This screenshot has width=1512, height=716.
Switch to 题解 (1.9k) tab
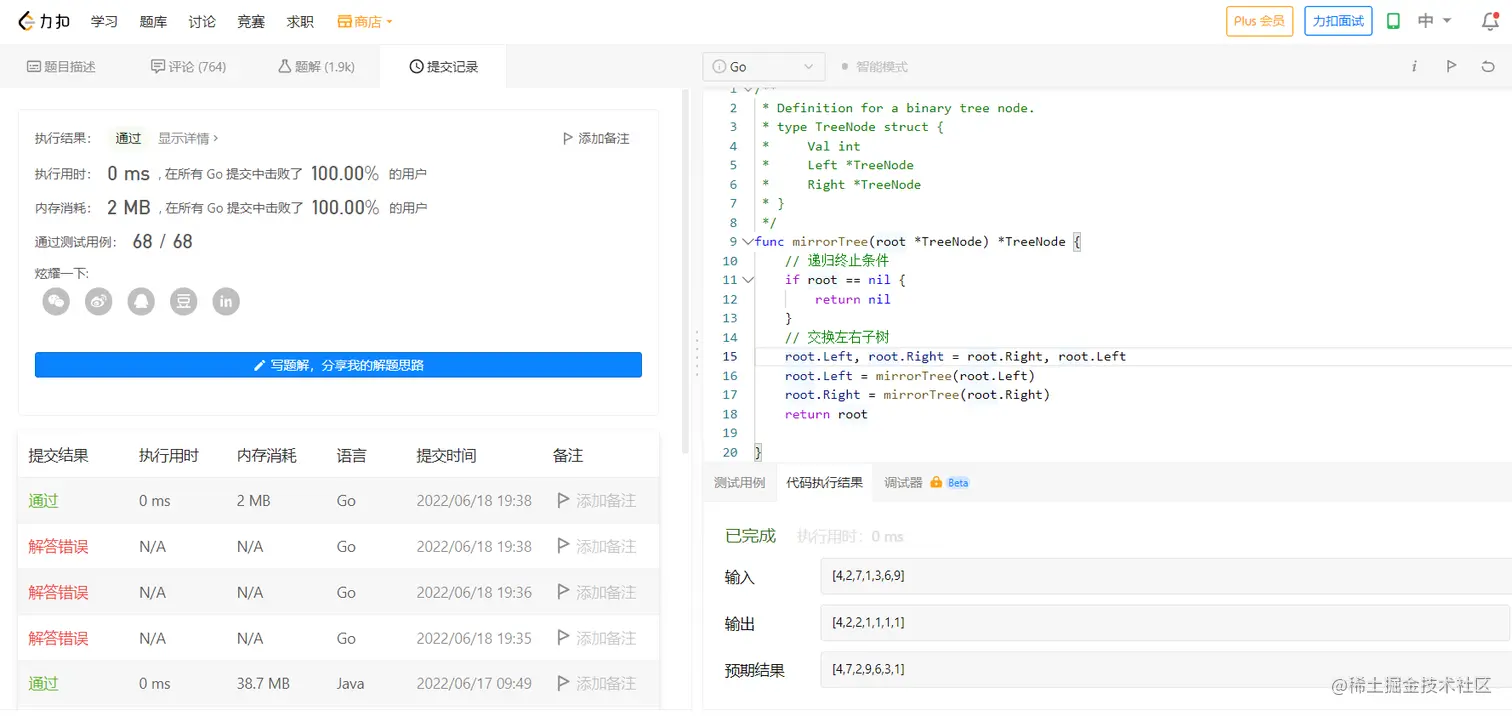coord(316,67)
